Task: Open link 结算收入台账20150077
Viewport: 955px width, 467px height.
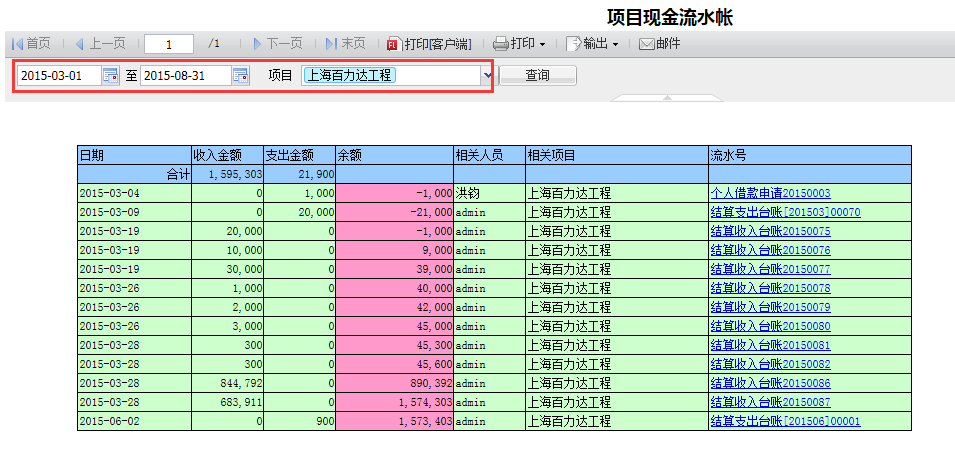Action: click(770, 269)
